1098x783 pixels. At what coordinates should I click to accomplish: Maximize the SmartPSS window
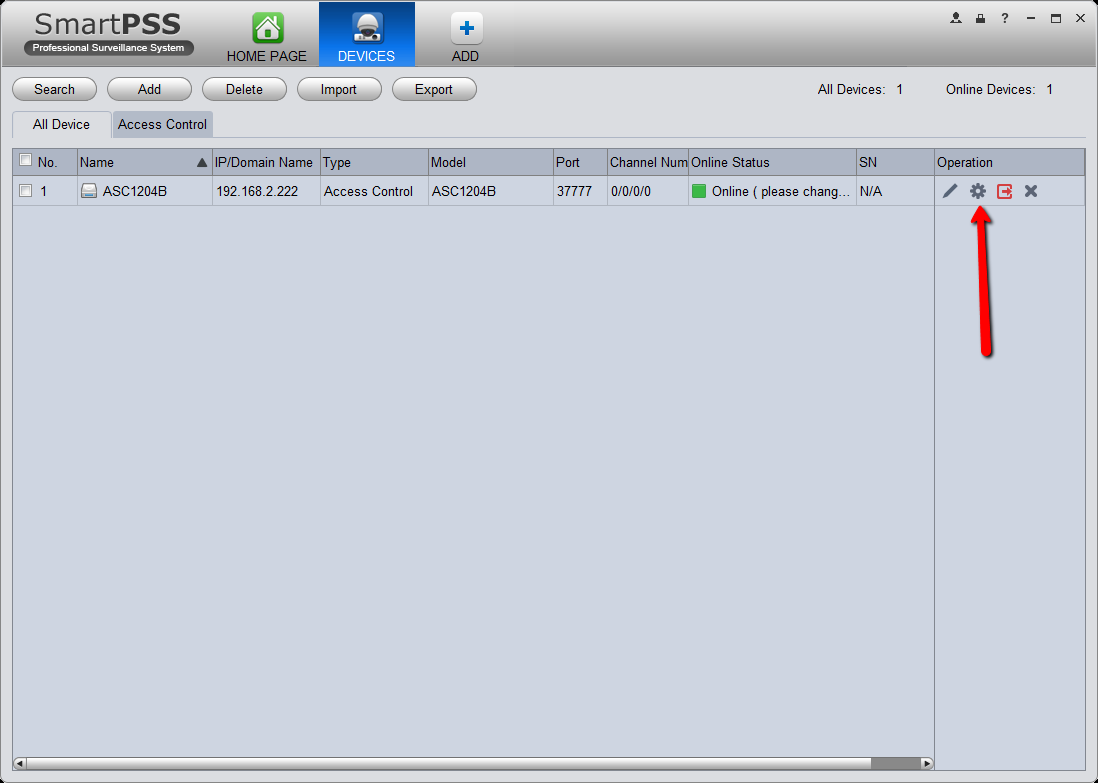[1055, 19]
